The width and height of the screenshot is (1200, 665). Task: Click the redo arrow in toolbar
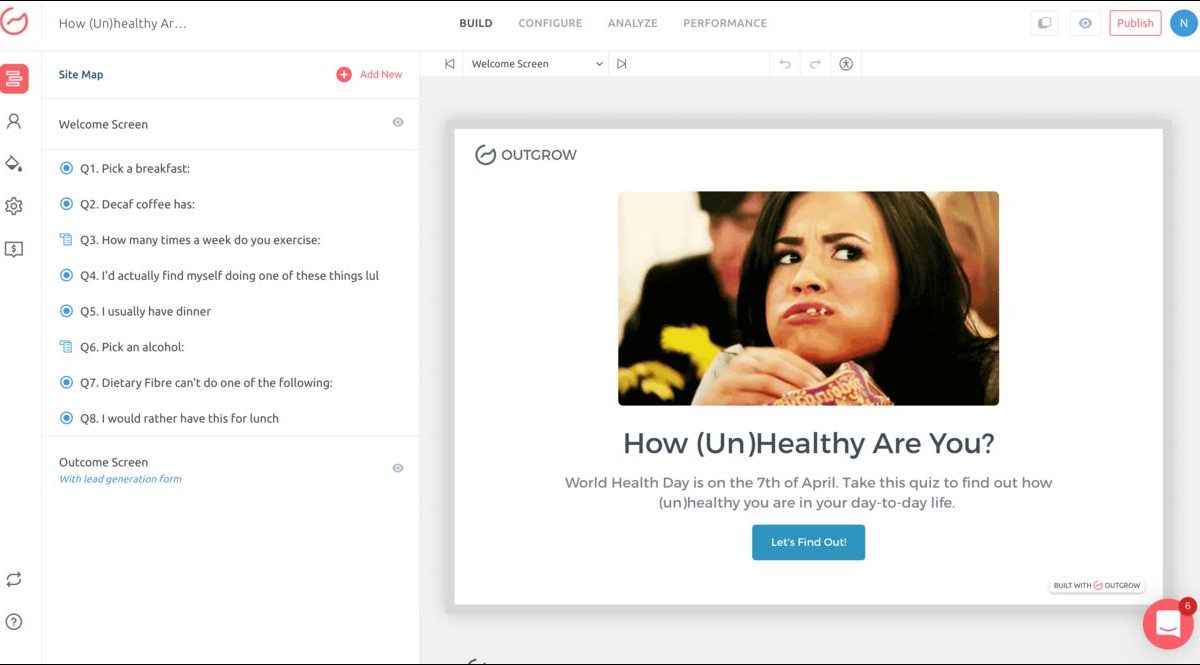coord(815,64)
